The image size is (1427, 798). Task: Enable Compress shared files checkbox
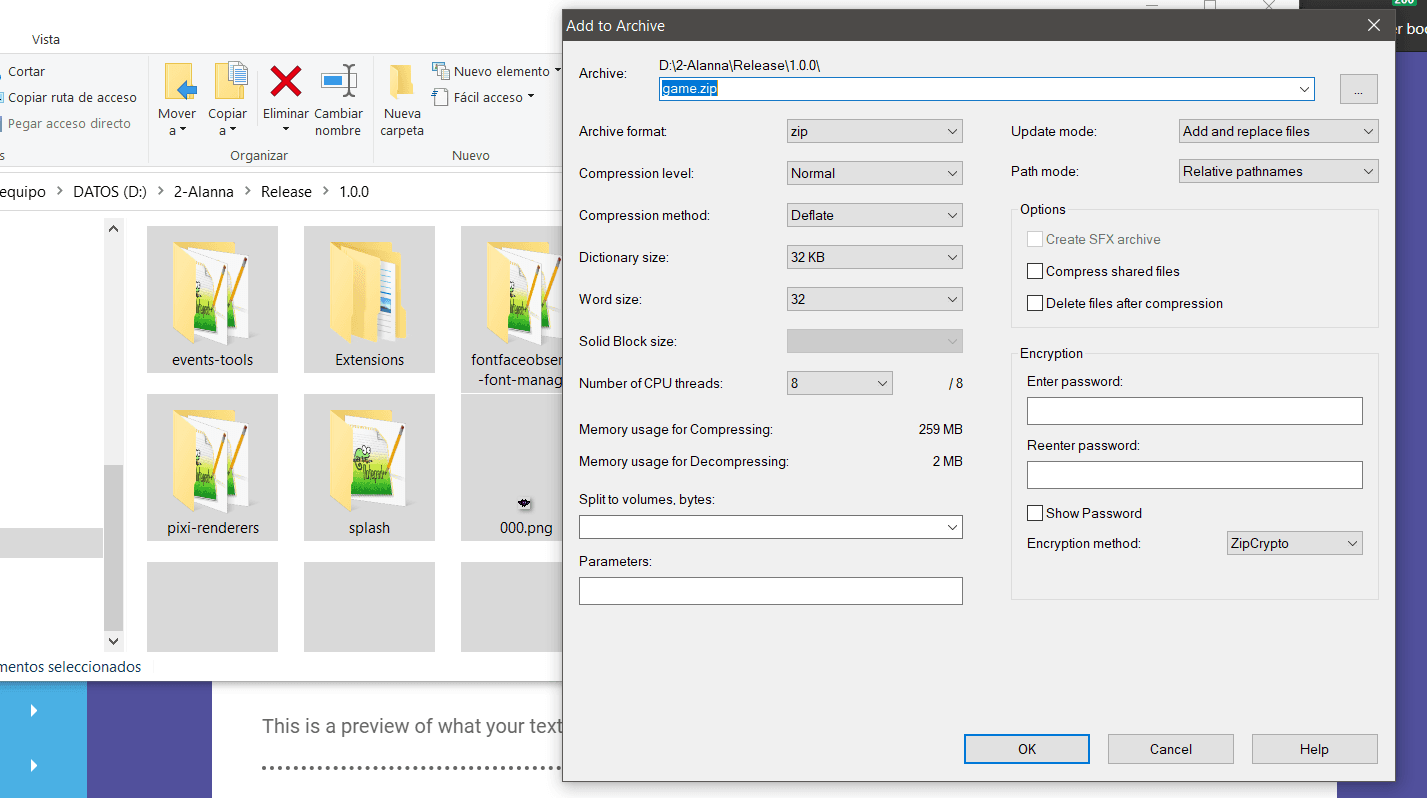click(x=1035, y=272)
